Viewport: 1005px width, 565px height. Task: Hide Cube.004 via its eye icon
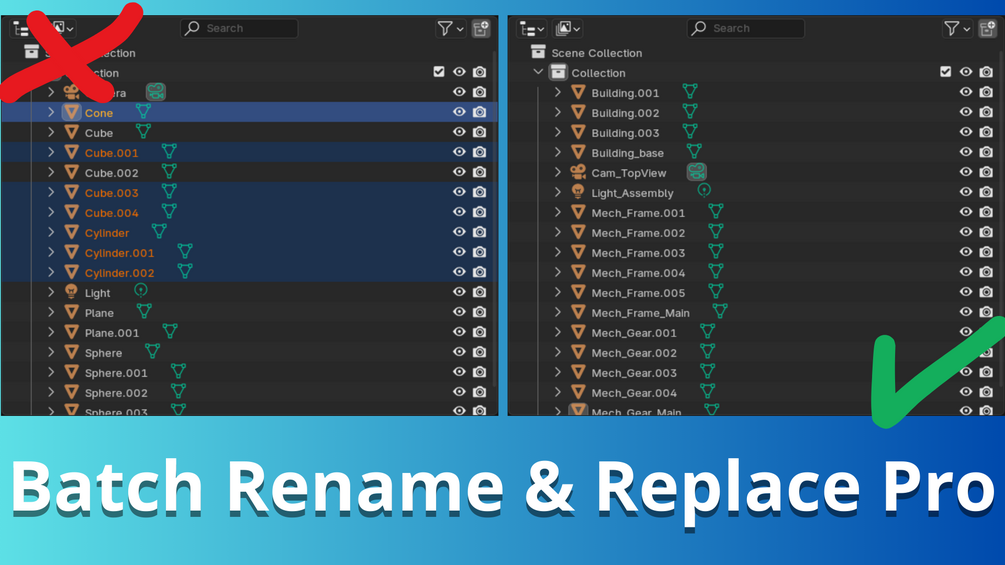(459, 211)
